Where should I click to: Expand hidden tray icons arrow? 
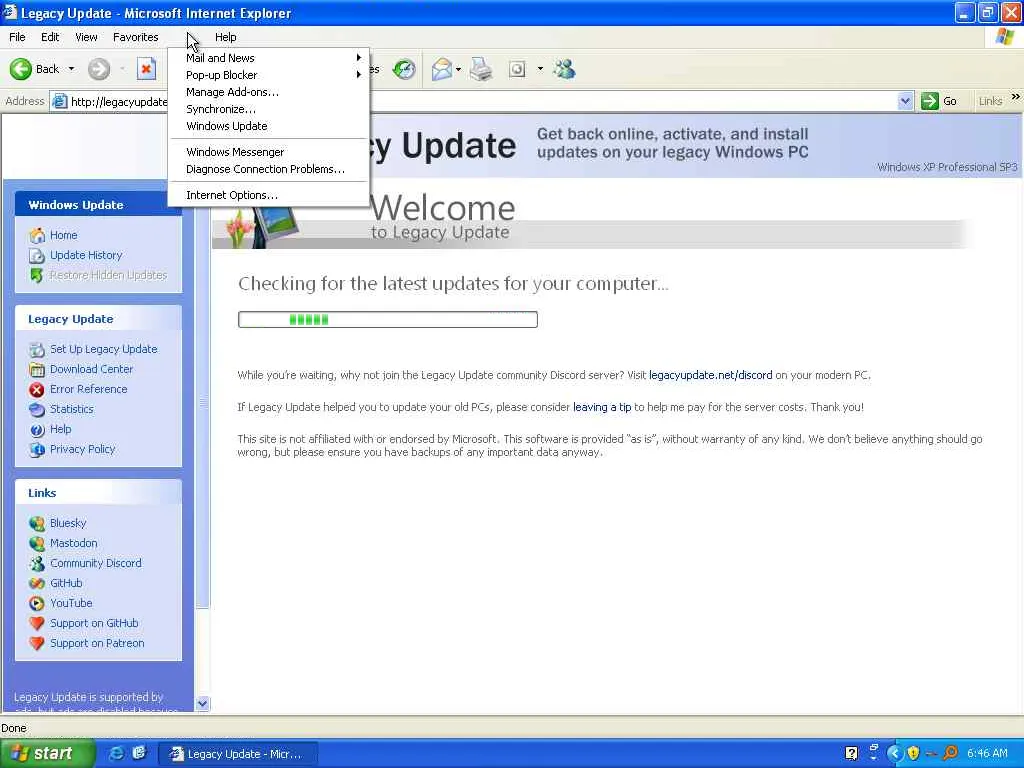[894, 753]
